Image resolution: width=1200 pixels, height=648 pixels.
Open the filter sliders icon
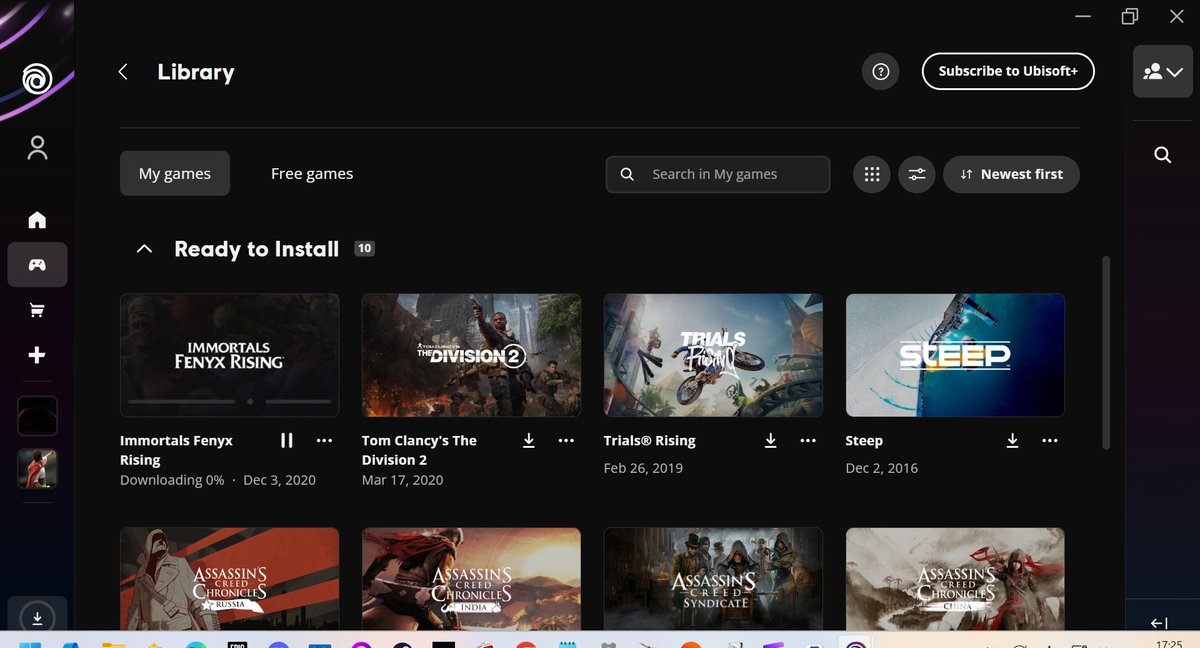917,174
